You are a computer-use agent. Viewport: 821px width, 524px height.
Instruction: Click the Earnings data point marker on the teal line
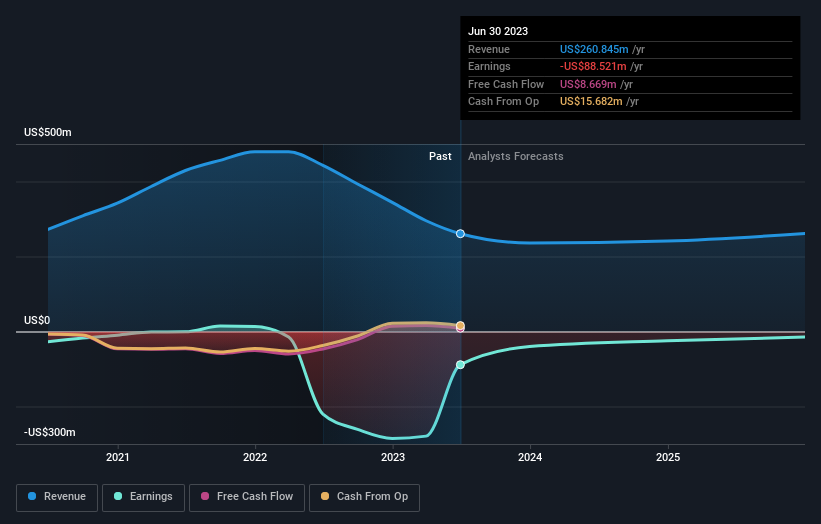(460, 365)
